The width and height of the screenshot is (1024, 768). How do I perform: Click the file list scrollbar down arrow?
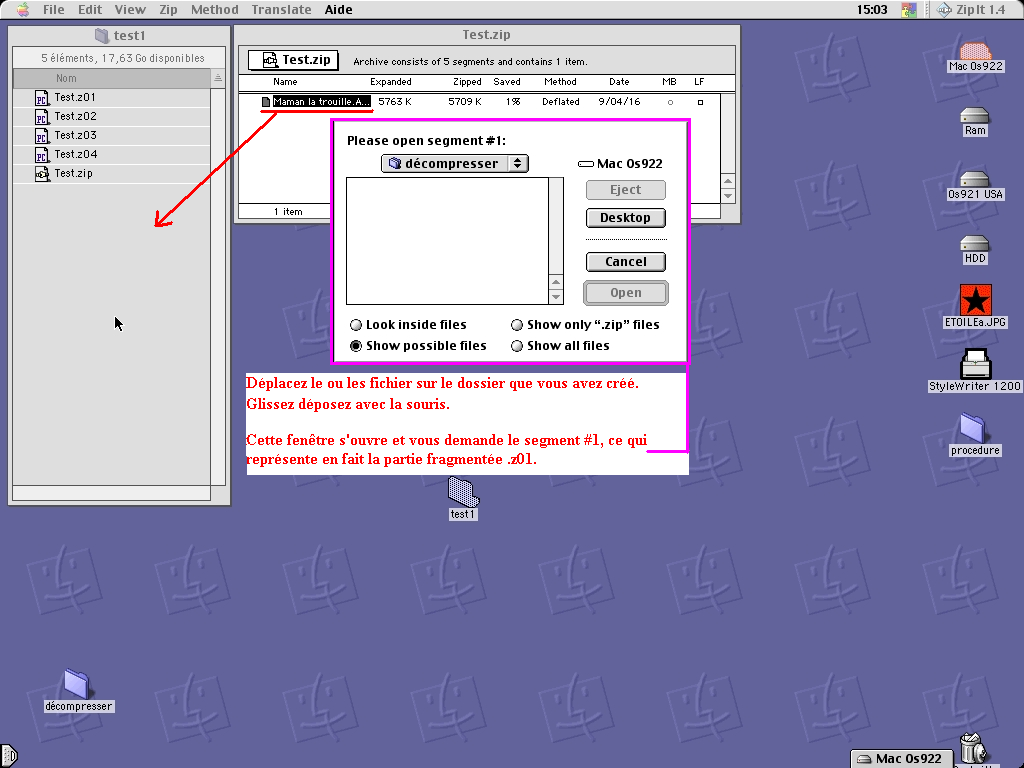557,297
